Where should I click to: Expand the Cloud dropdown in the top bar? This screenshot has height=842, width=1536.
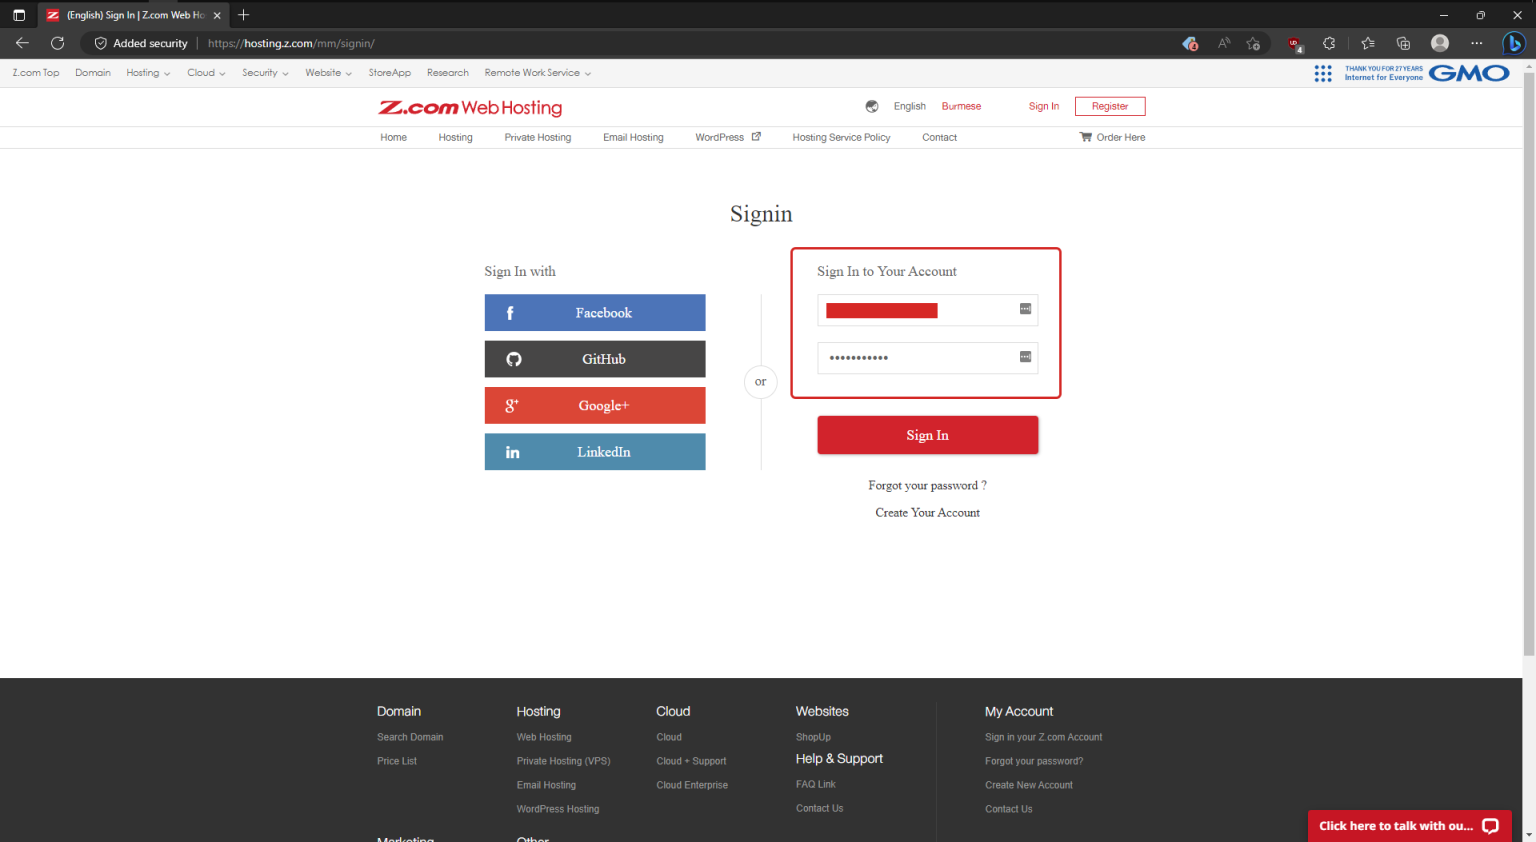click(x=206, y=73)
